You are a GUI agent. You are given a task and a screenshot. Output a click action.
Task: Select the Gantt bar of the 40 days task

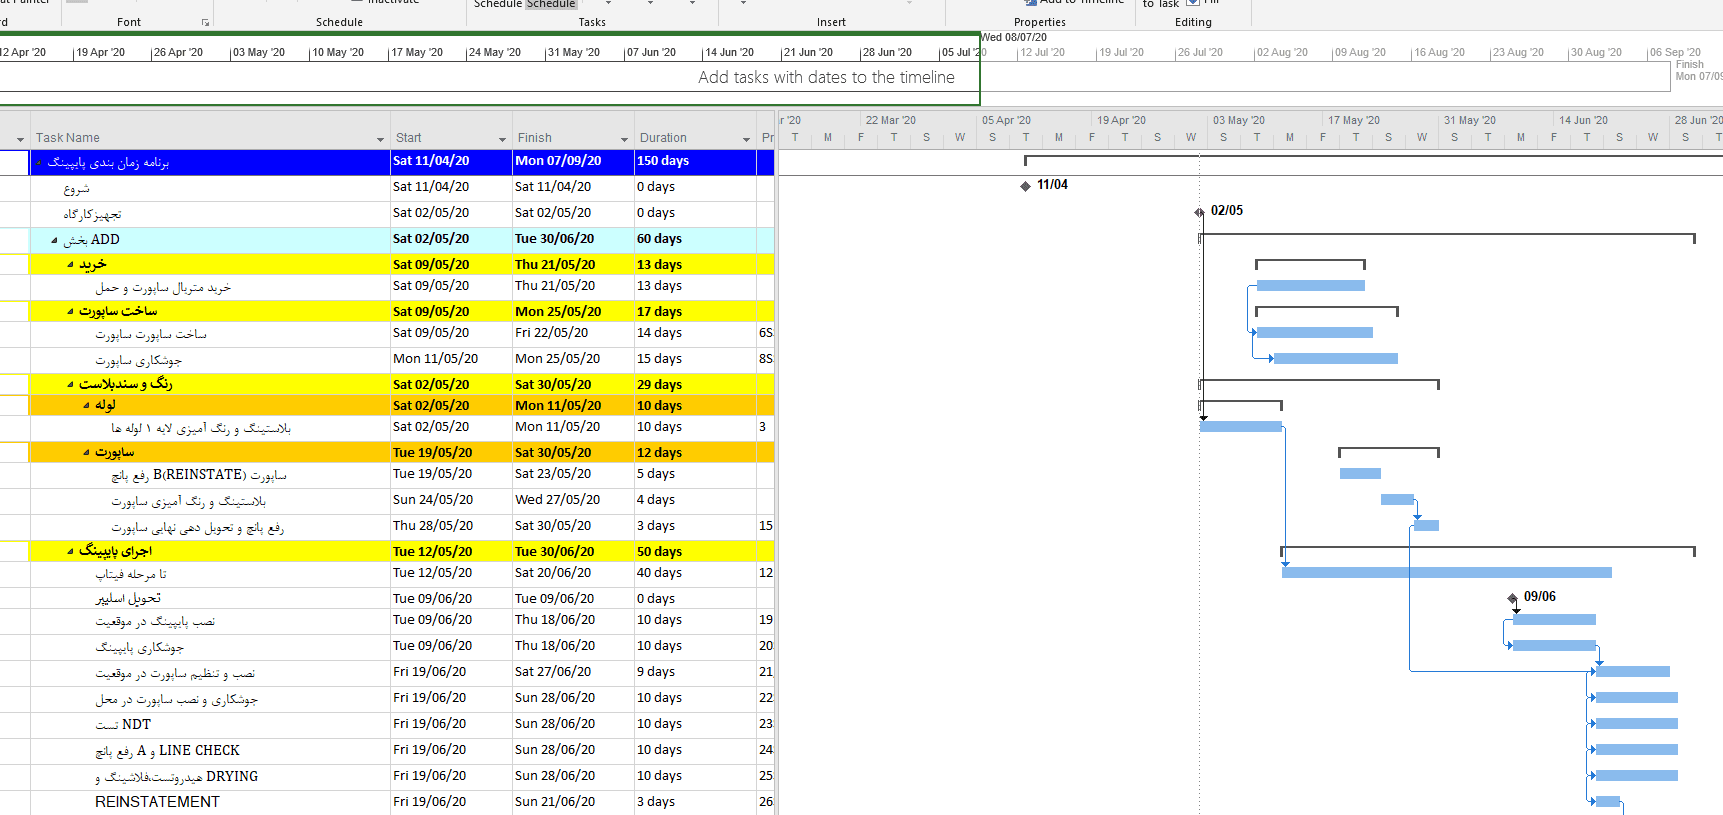click(1446, 573)
